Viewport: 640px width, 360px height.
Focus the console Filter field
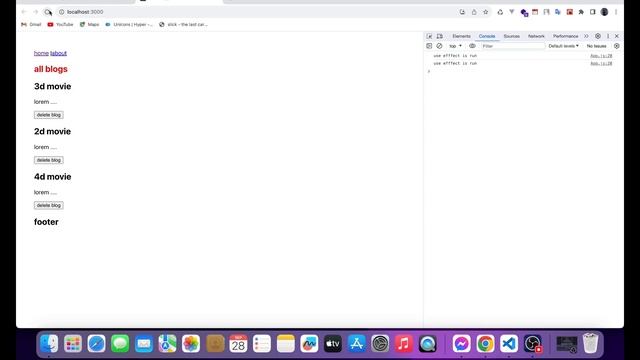click(x=513, y=46)
